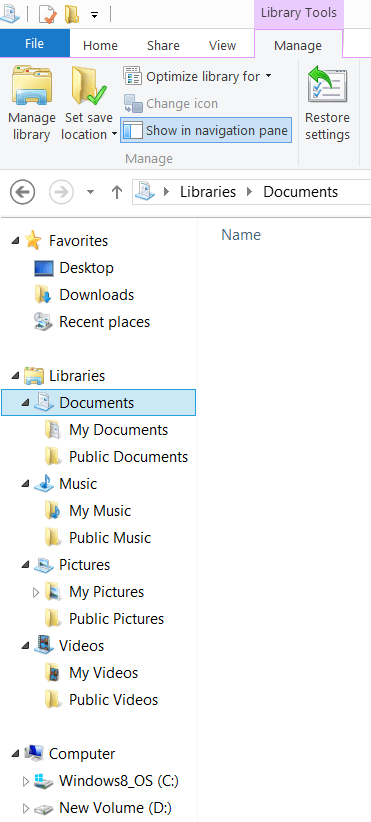Click the Set save location folder icon
Image resolution: width=371 pixels, height=822 pixels.
89,85
